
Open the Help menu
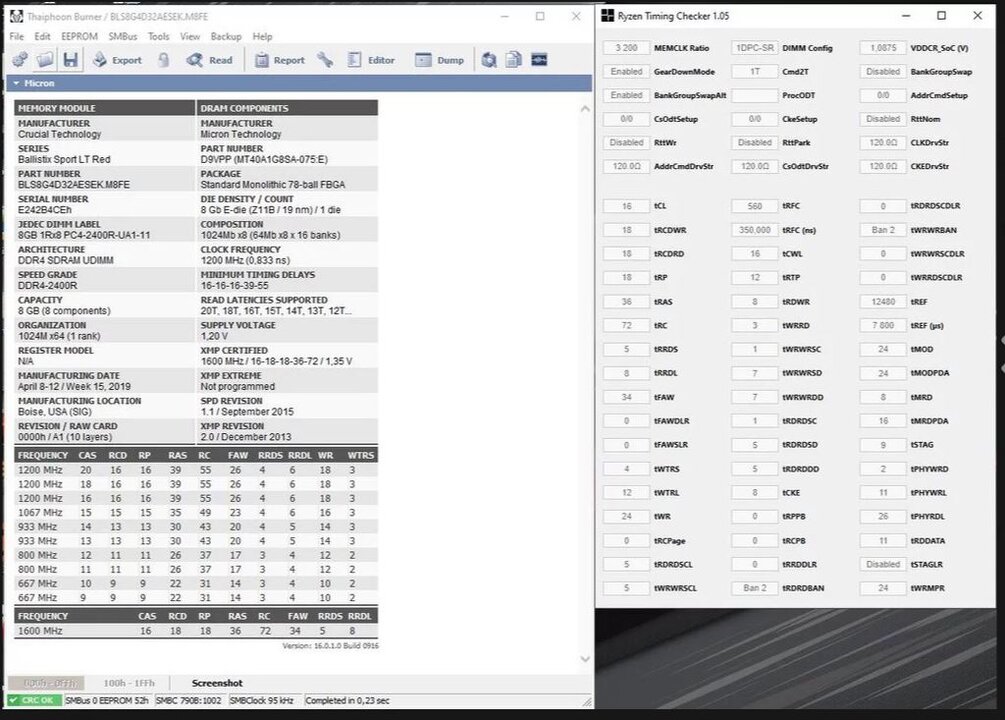pos(262,37)
